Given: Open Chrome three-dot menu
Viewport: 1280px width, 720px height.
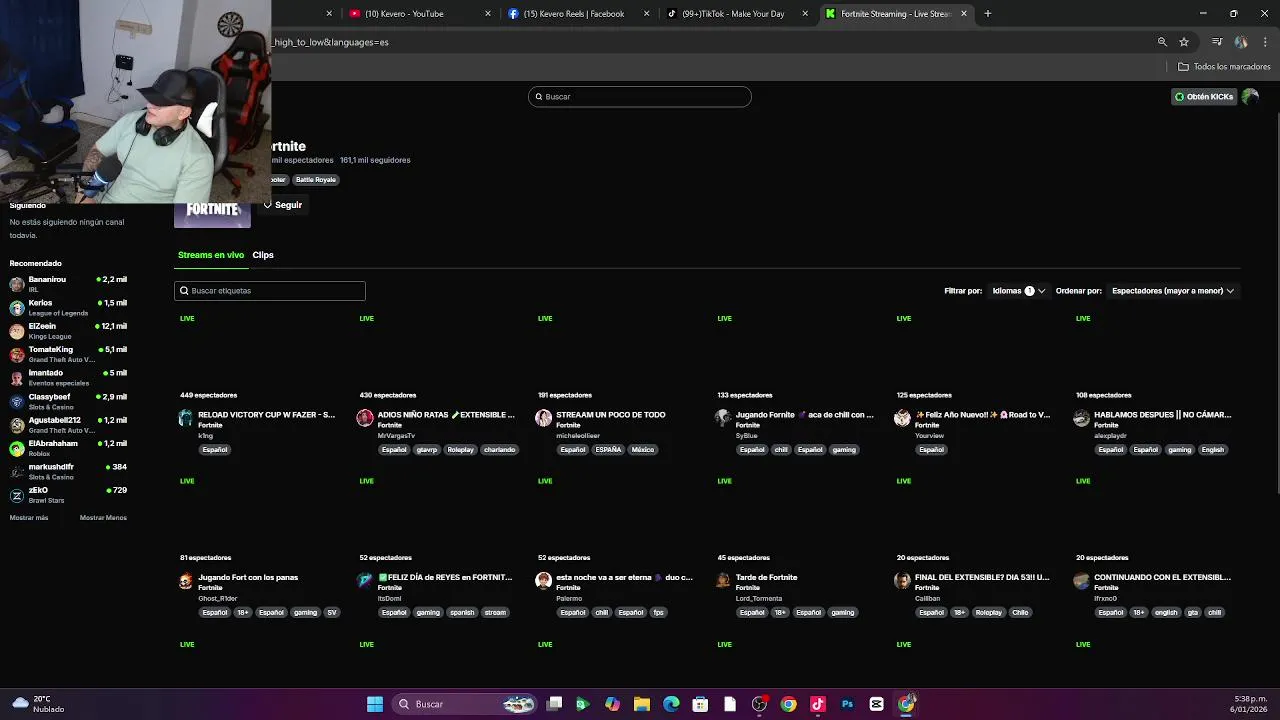Looking at the screenshot, I should (x=1266, y=42).
